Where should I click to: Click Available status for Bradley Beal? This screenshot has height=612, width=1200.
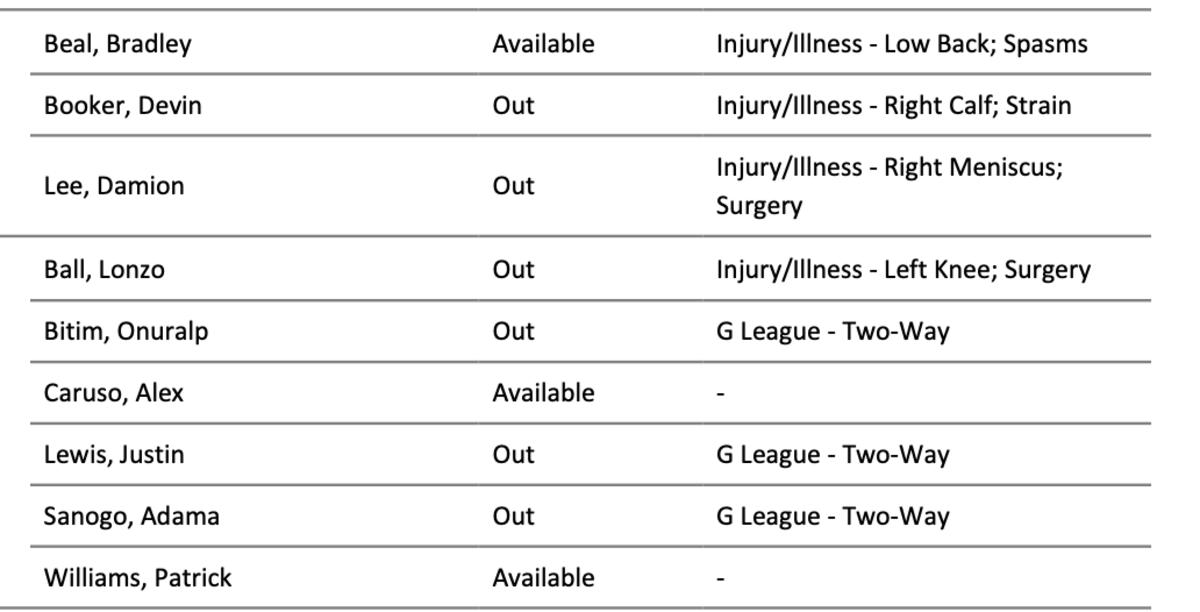543,44
